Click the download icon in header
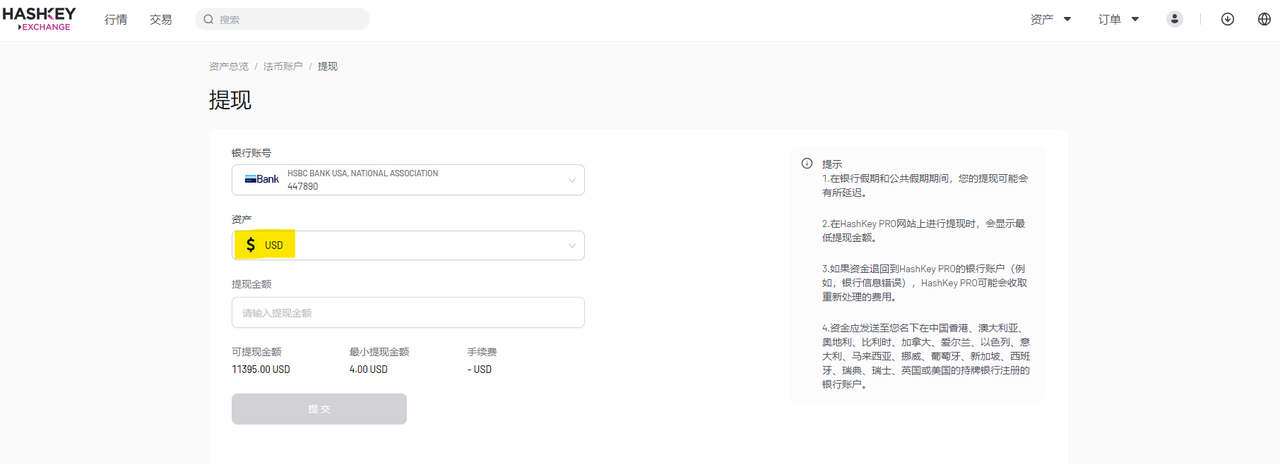This screenshot has height=464, width=1280. 1228,19
